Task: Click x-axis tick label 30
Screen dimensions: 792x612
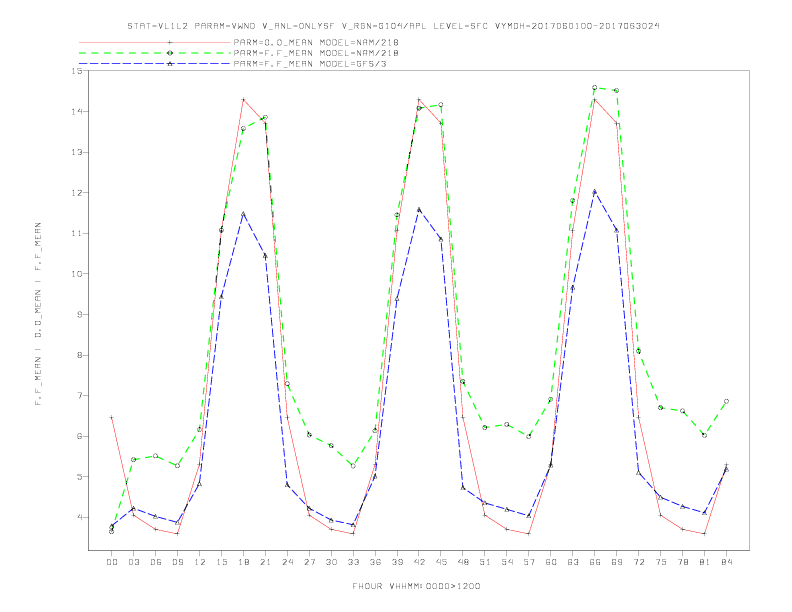Action: pos(331,562)
